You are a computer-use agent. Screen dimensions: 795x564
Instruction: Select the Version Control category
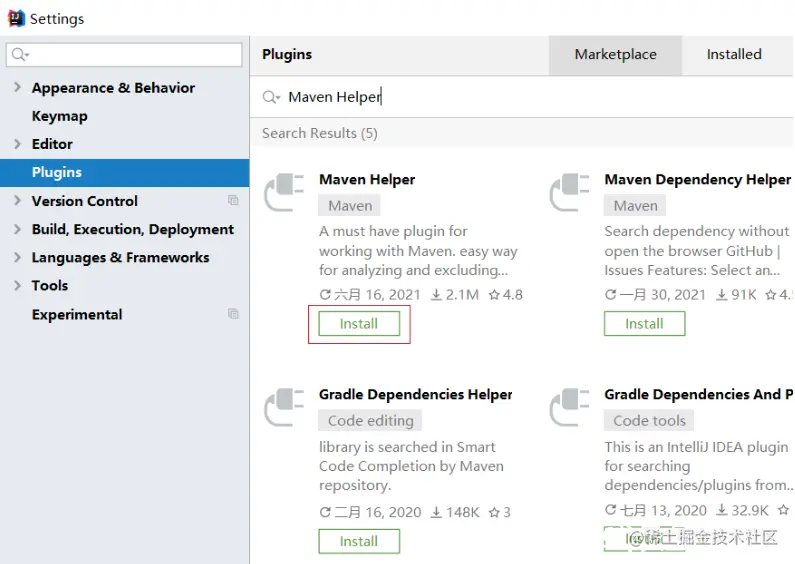point(85,201)
